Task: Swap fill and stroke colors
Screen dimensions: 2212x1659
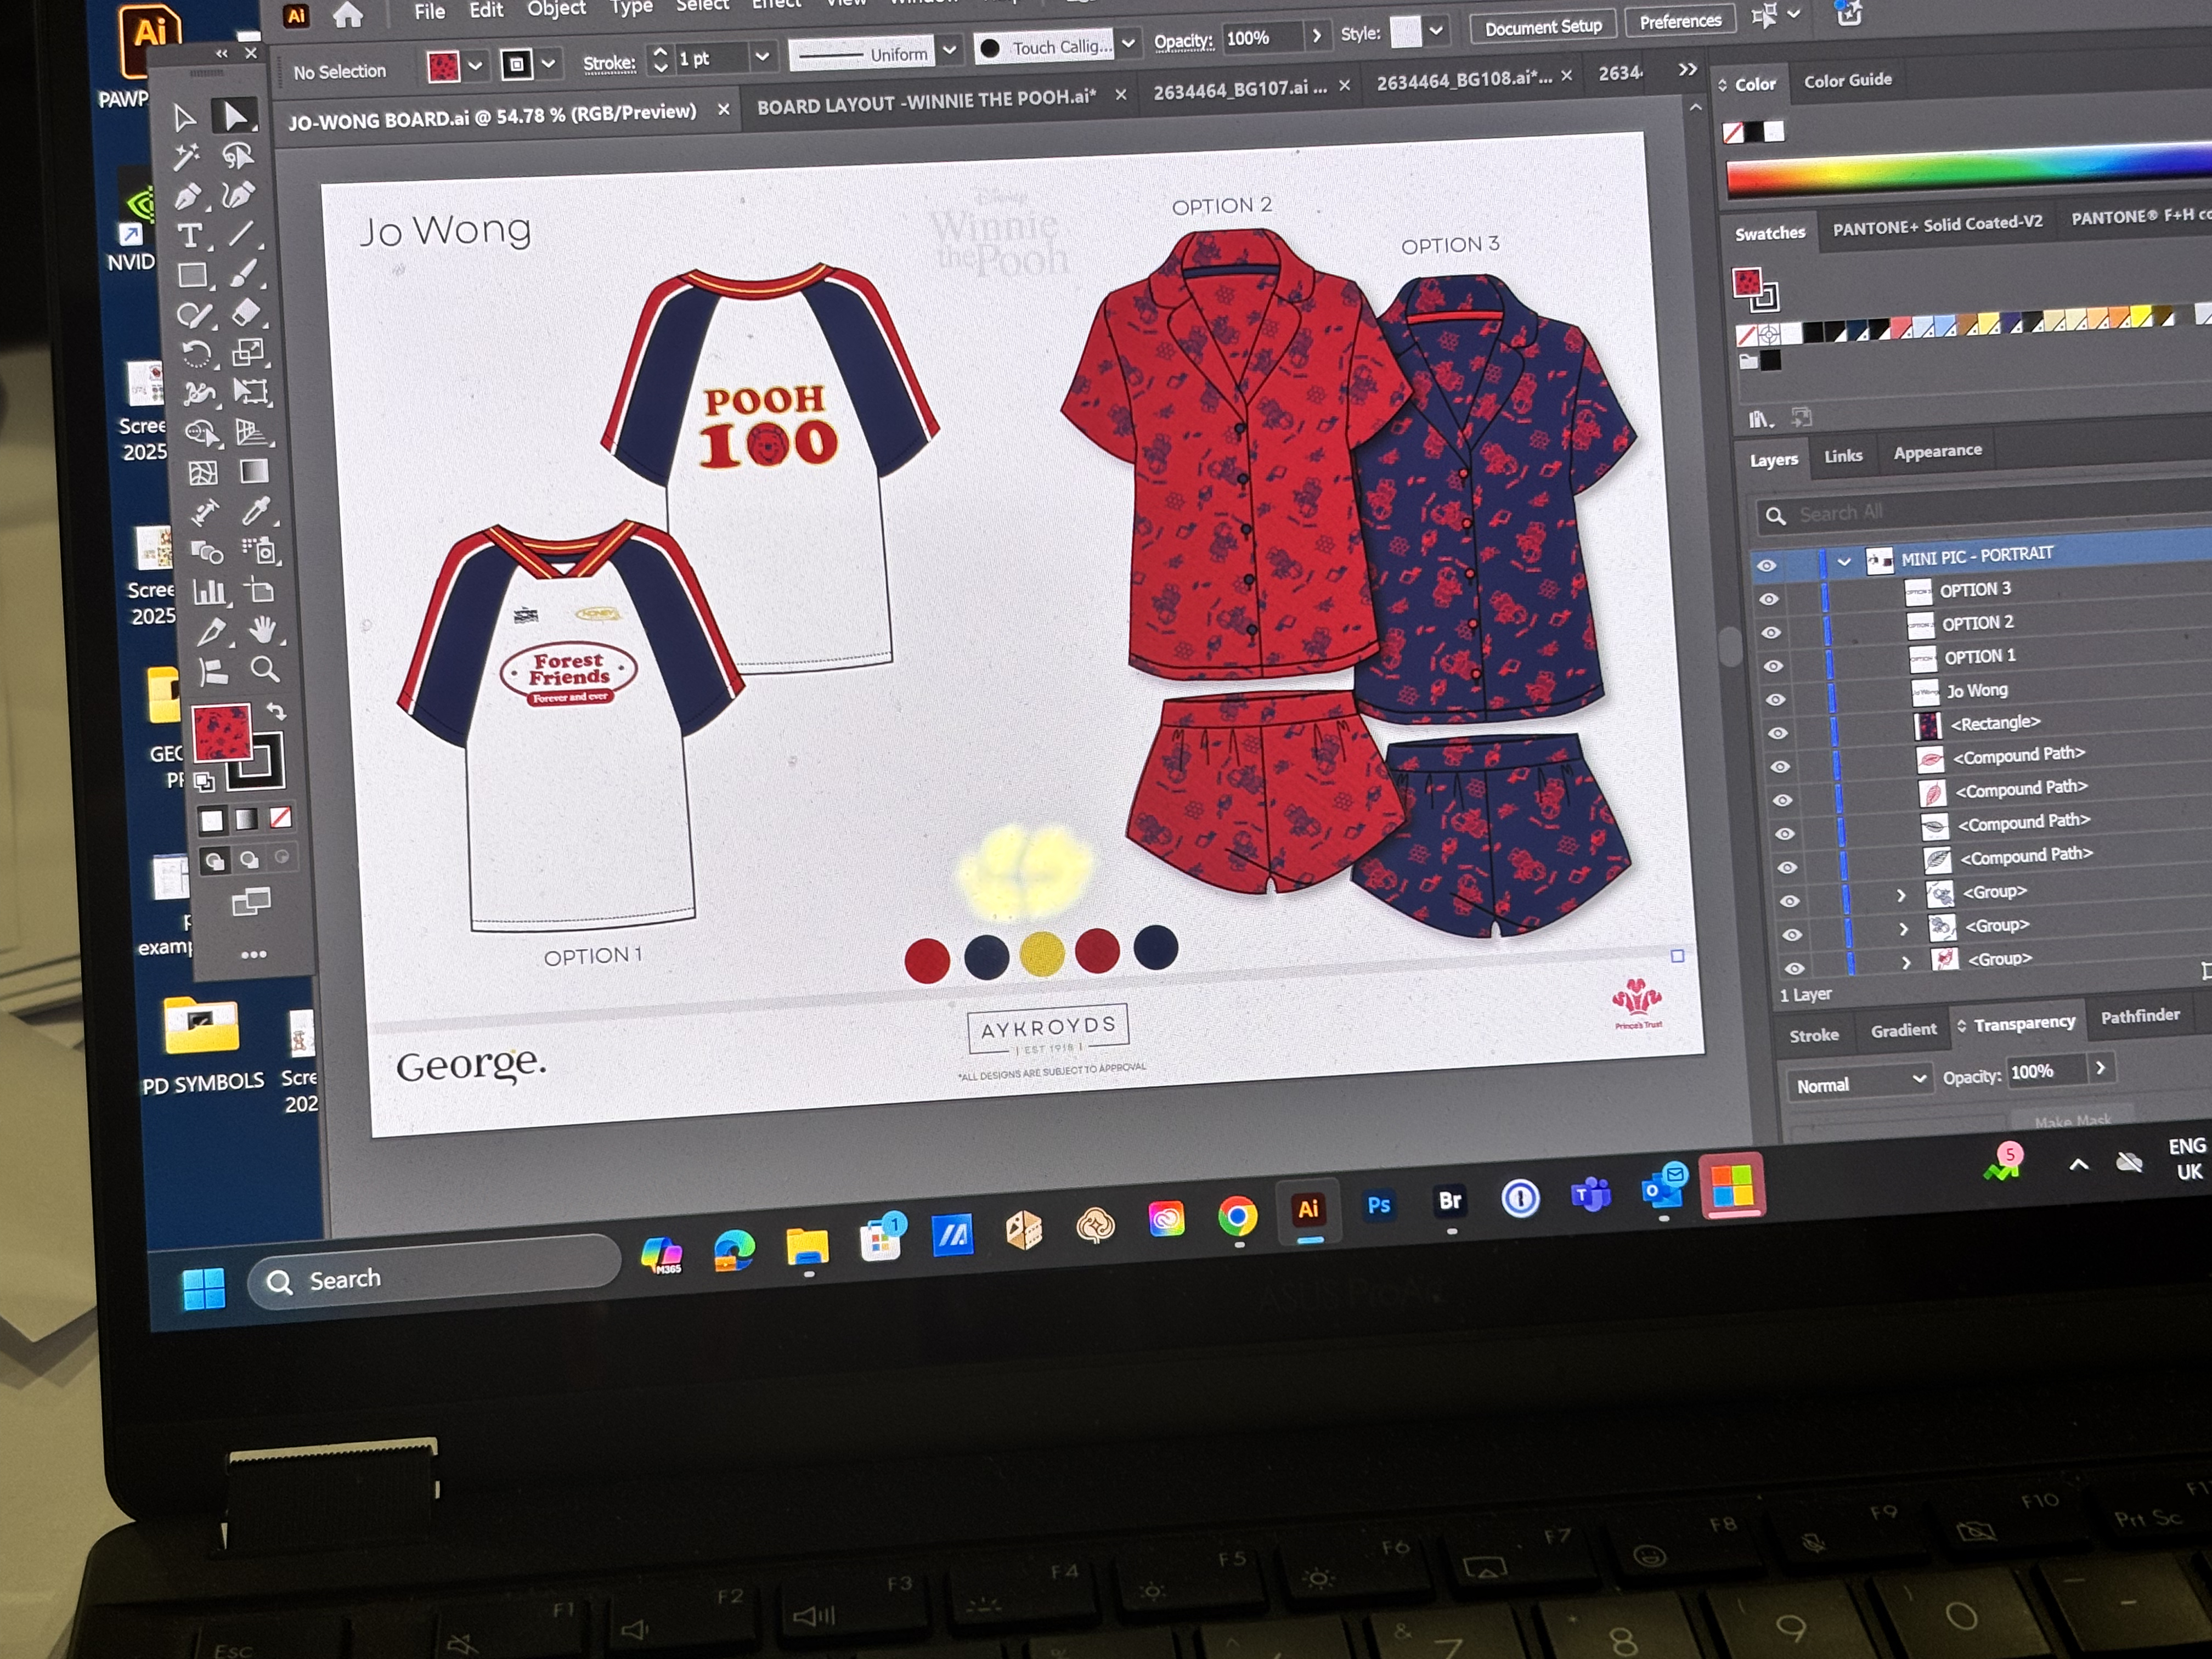Action: 276,711
